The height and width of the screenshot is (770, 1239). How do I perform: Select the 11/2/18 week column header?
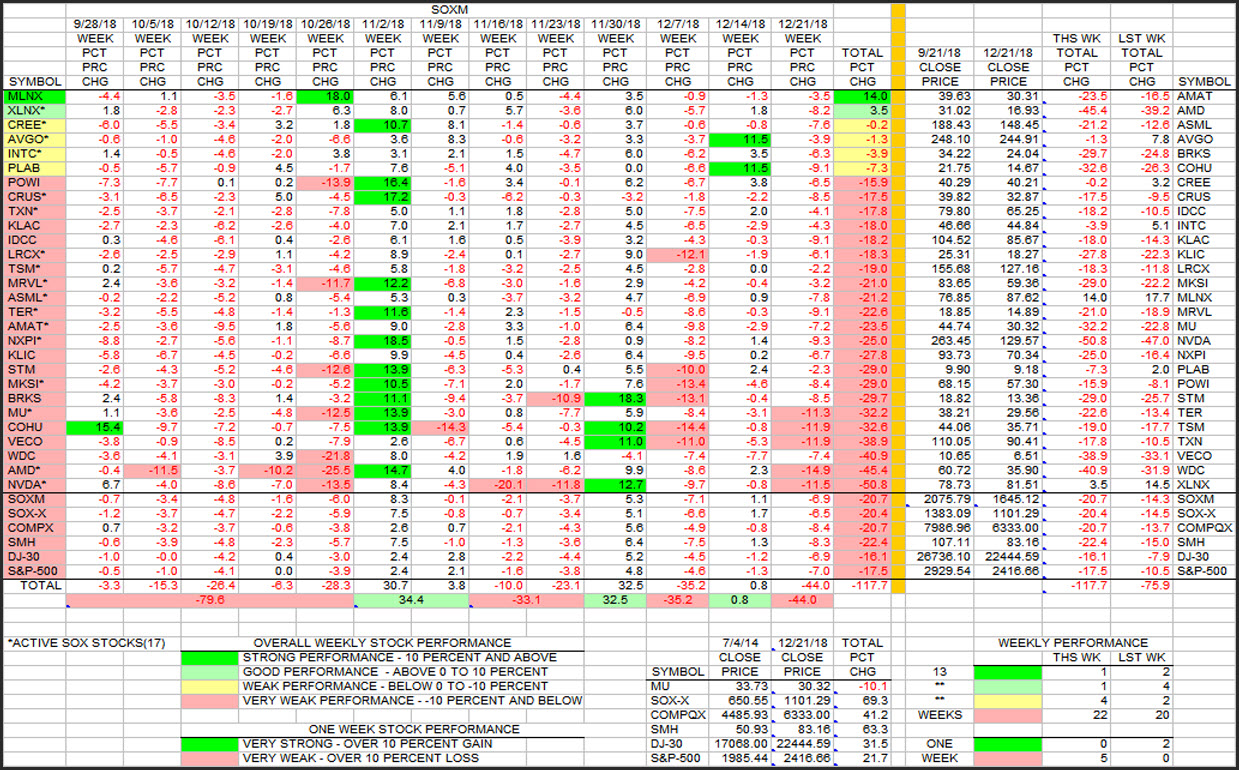[384, 23]
